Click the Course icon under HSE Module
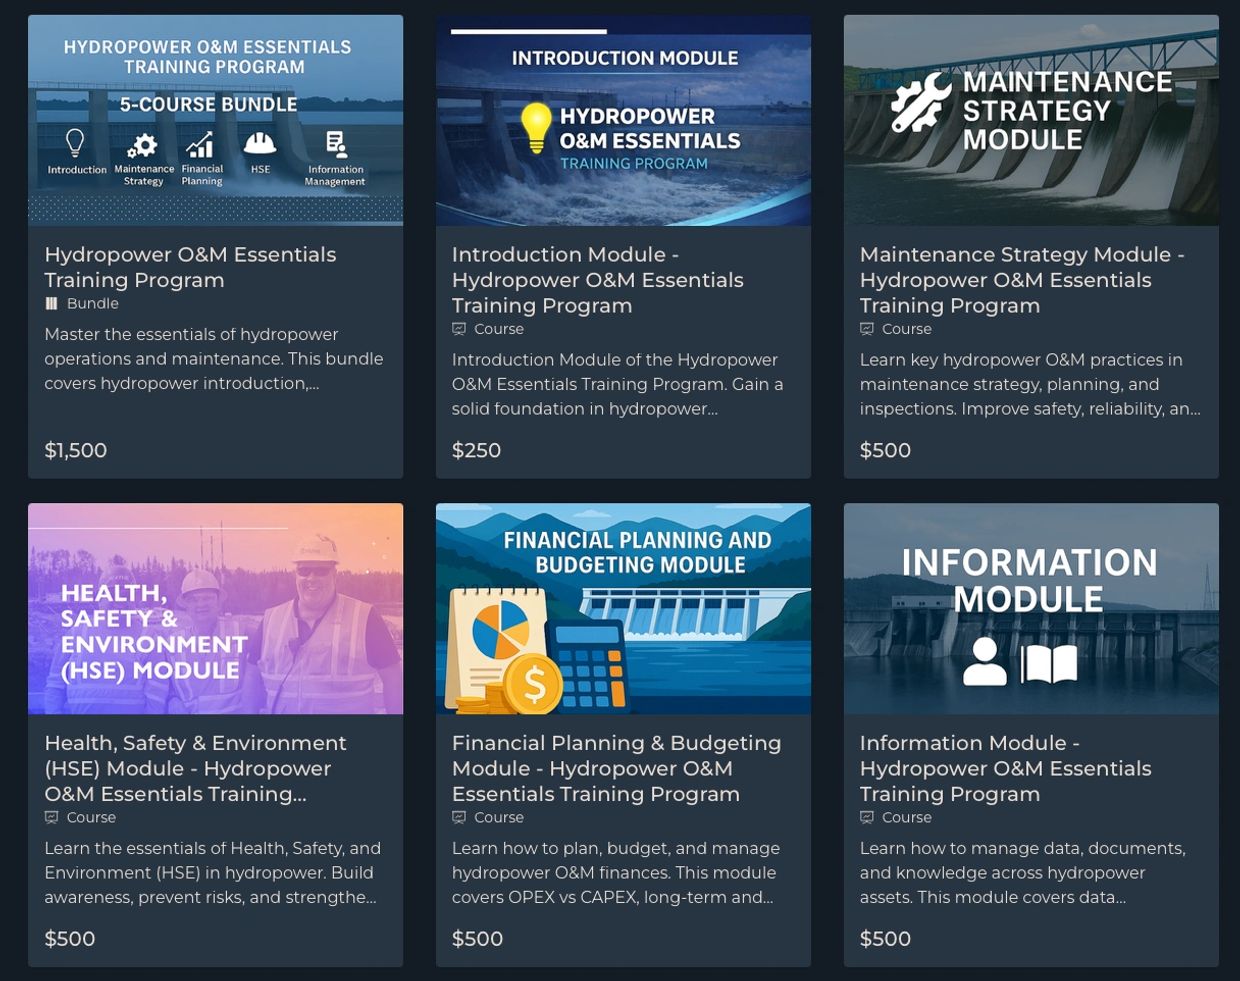Screen dimensions: 1240x981 coord(51,817)
